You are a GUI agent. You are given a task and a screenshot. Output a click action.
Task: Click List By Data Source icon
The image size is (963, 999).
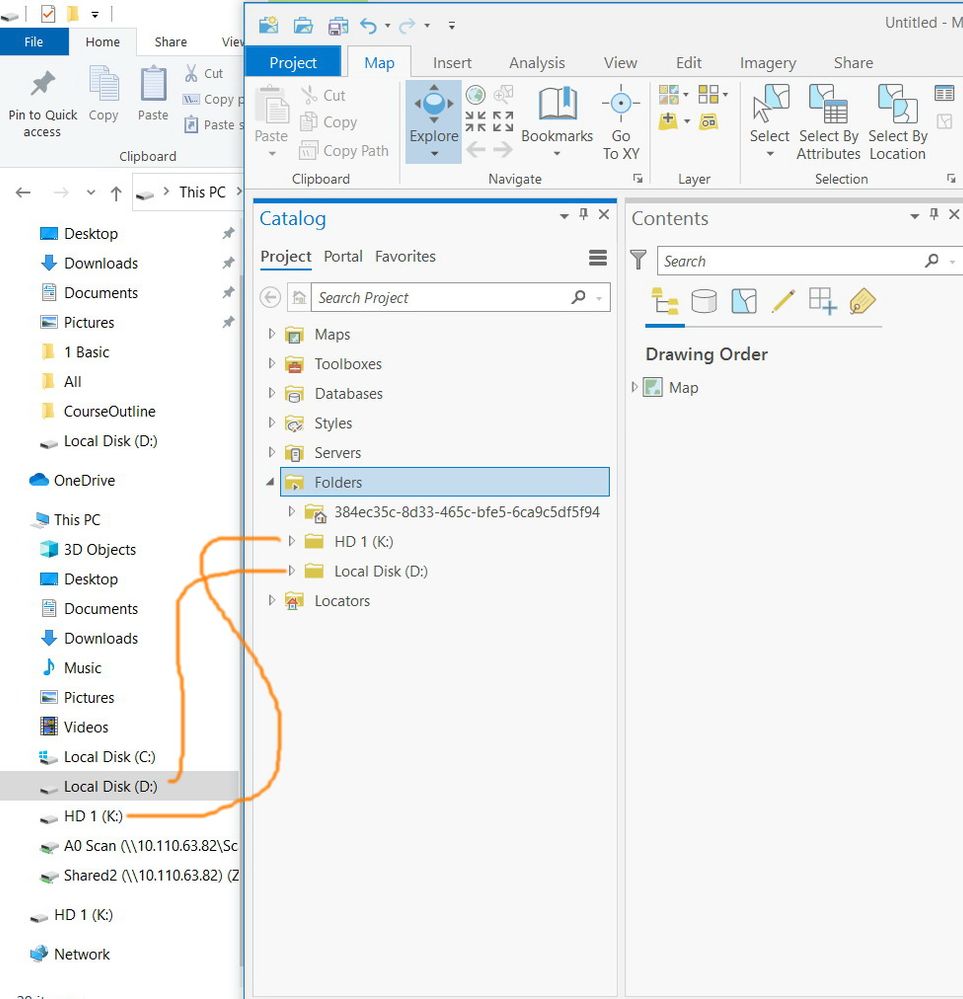coord(704,301)
